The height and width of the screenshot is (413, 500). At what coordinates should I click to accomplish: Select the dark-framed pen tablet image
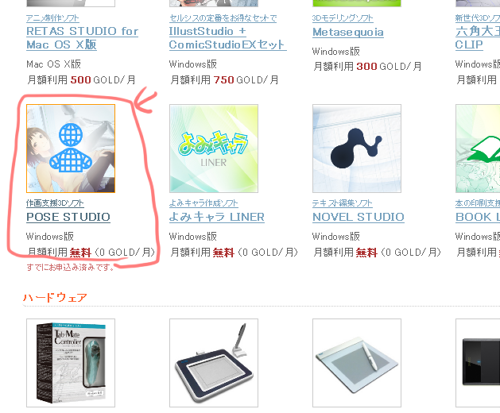coord(214,363)
